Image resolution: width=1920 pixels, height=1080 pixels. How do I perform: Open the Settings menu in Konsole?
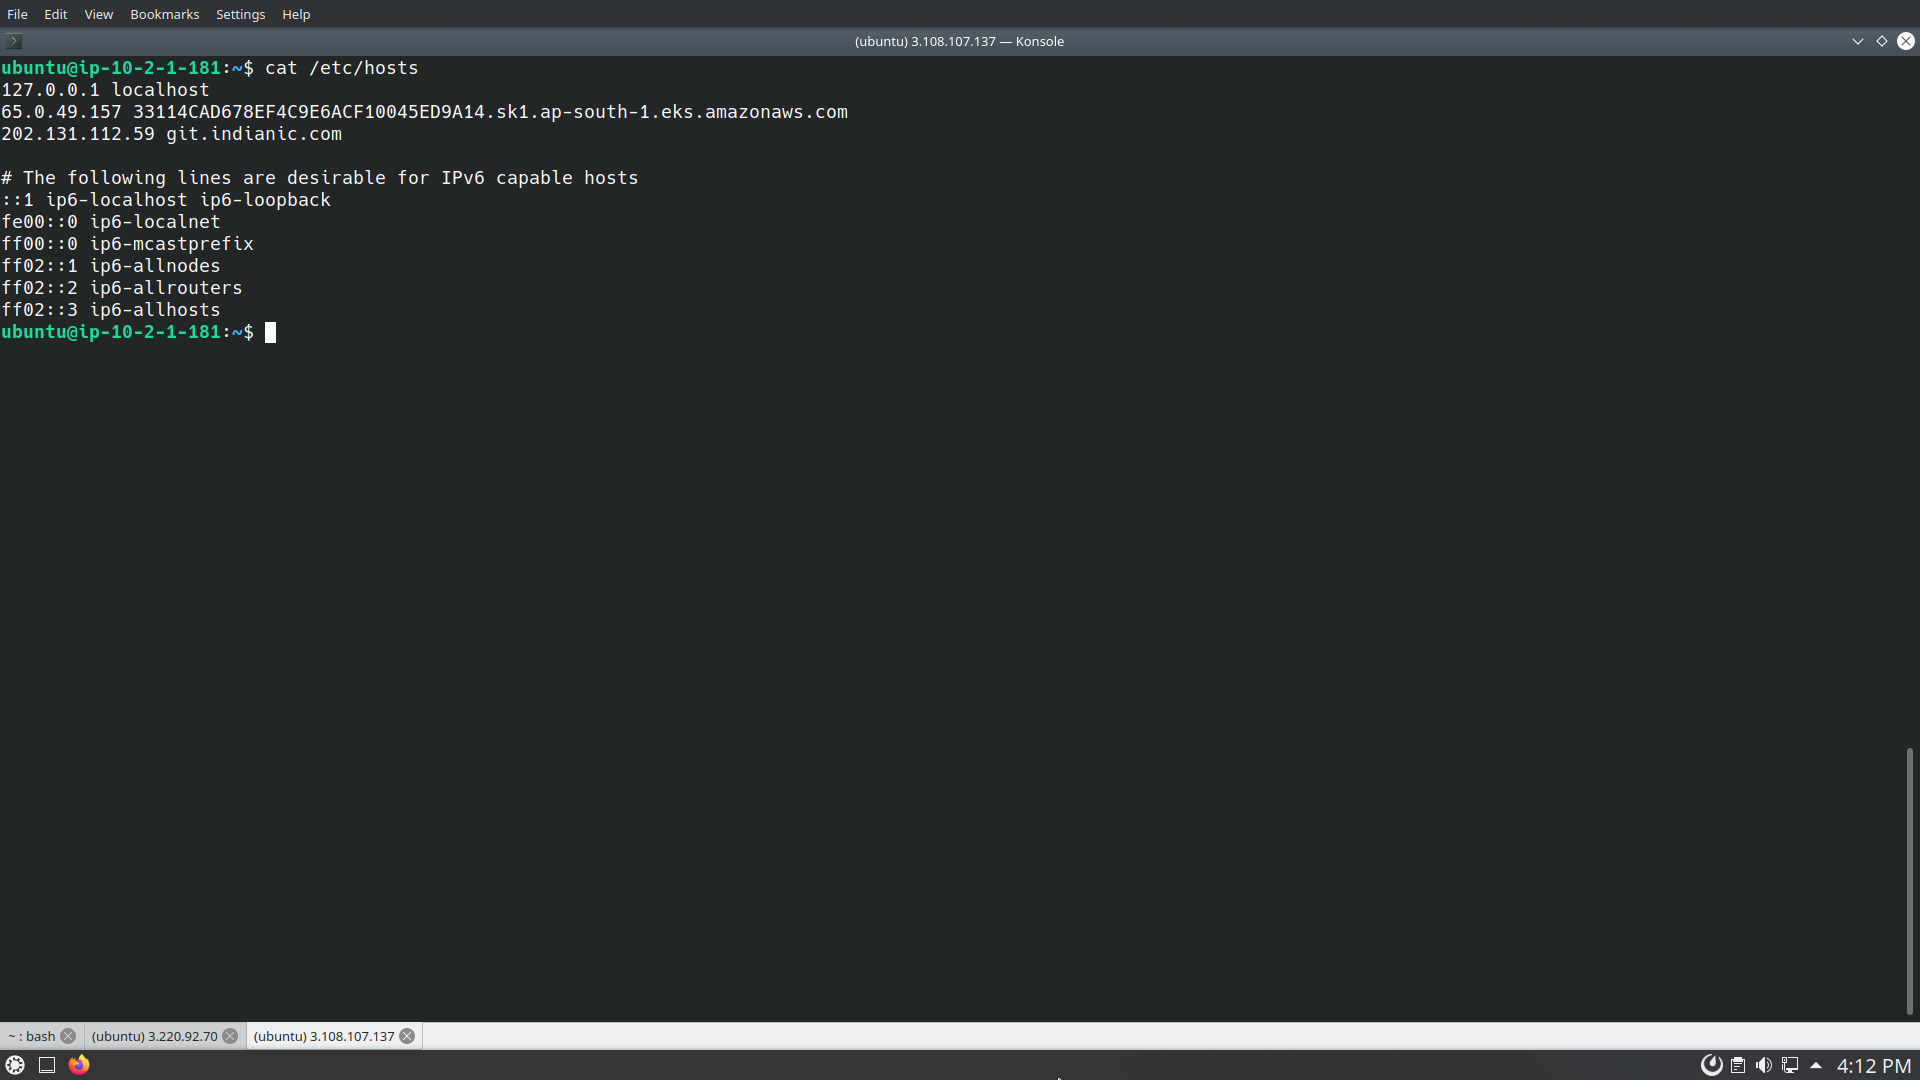[240, 14]
